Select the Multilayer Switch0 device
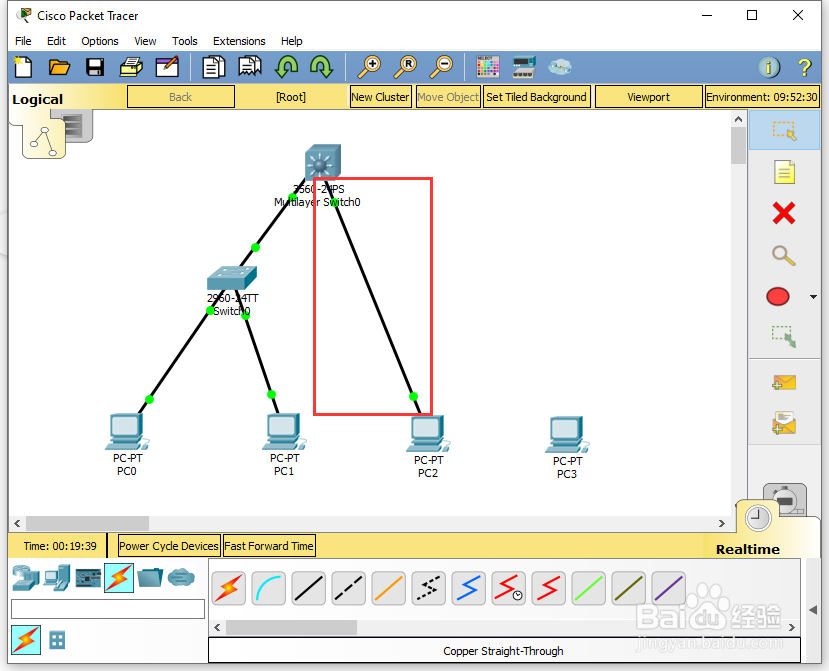Image resolution: width=829 pixels, height=671 pixels. (x=323, y=162)
